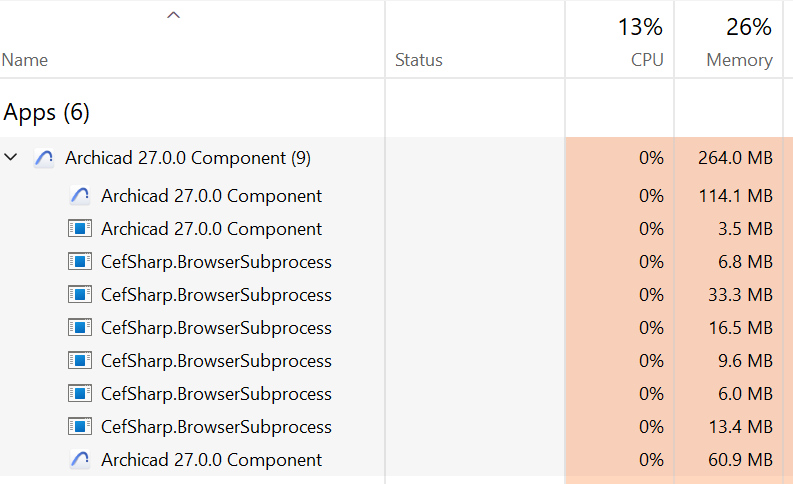This screenshot has width=793, height=484.
Task: Sort by the Status column header
Action: 419,60
